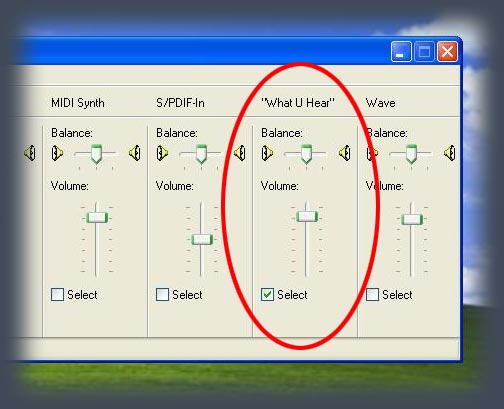This screenshot has height=409, width=504.
Task: Check Select under S/PDIF-In
Action: tap(162, 295)
